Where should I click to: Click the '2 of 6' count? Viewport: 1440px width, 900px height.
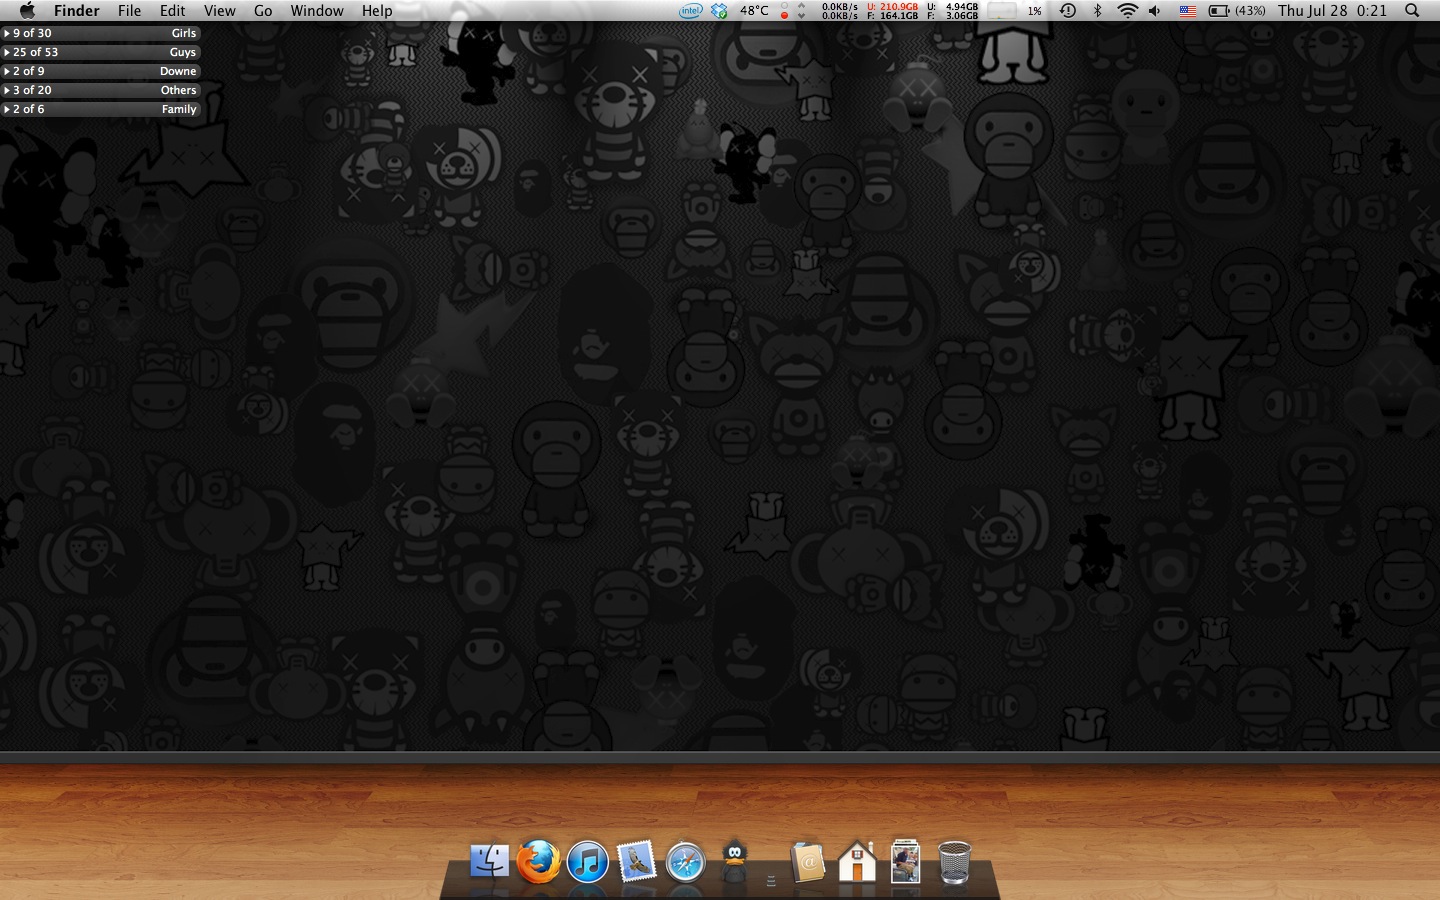(29, 109)
